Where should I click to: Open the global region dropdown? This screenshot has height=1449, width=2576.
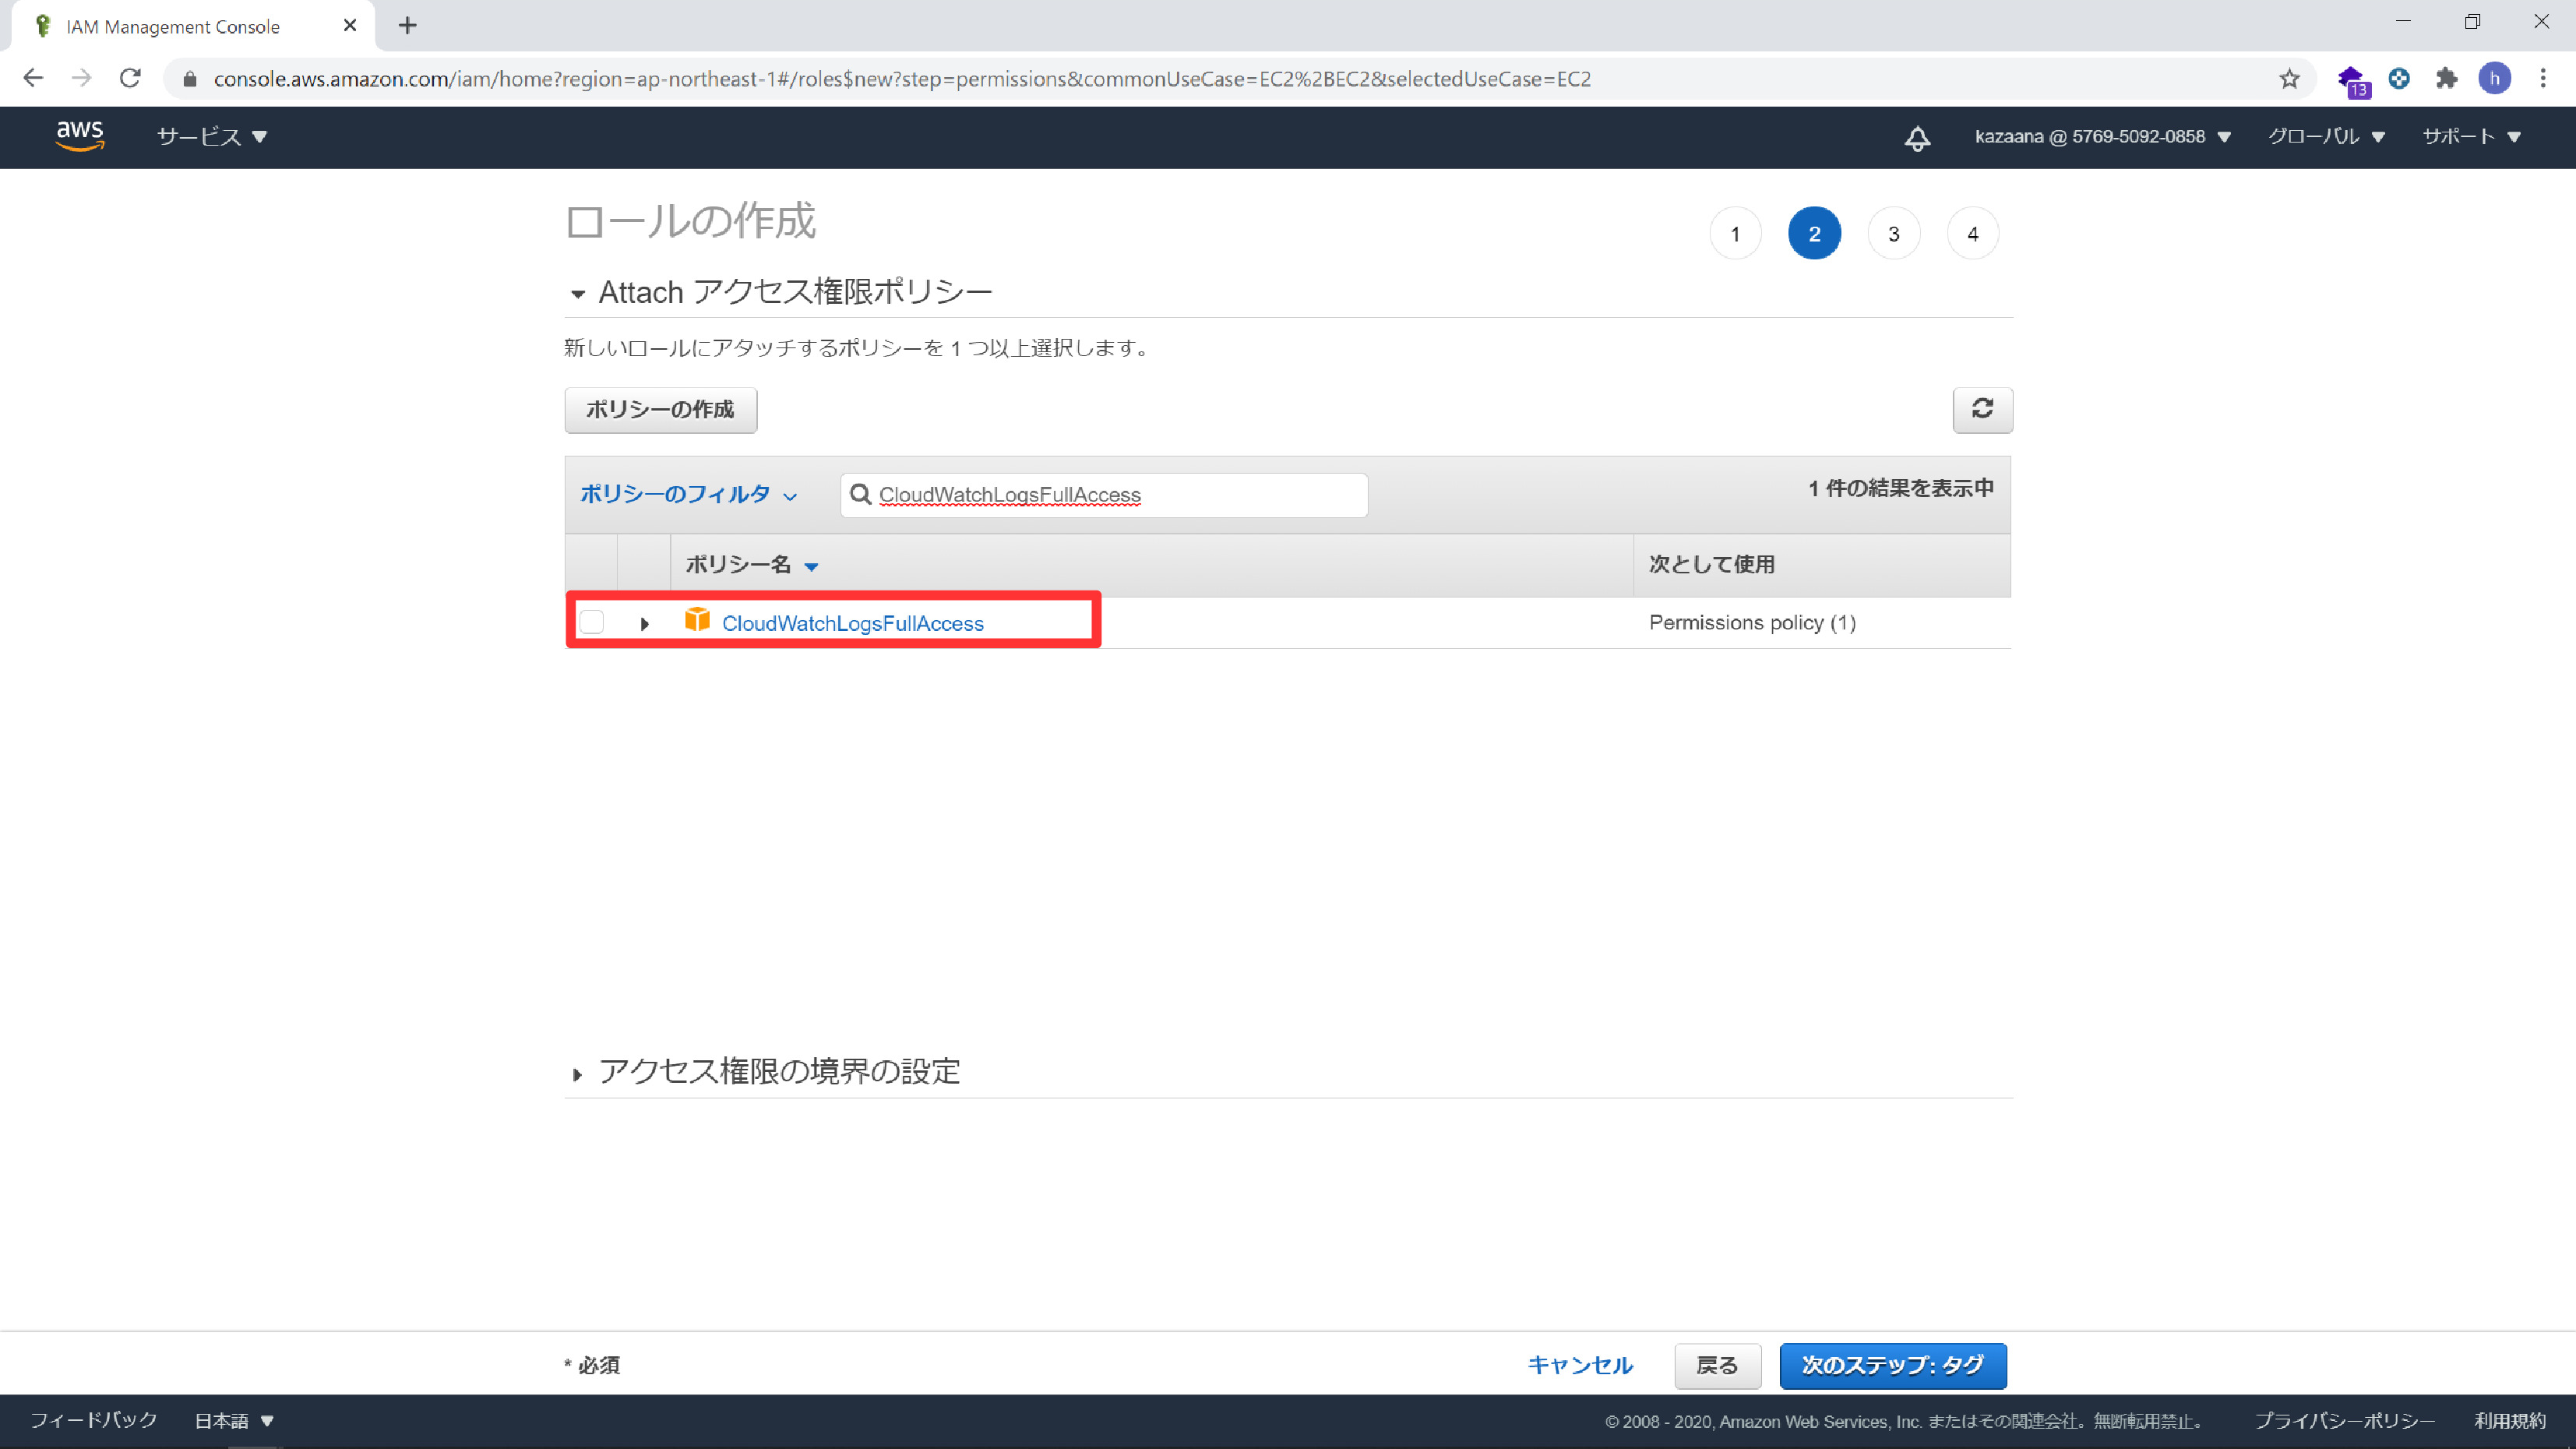(x=2326, y=137)
